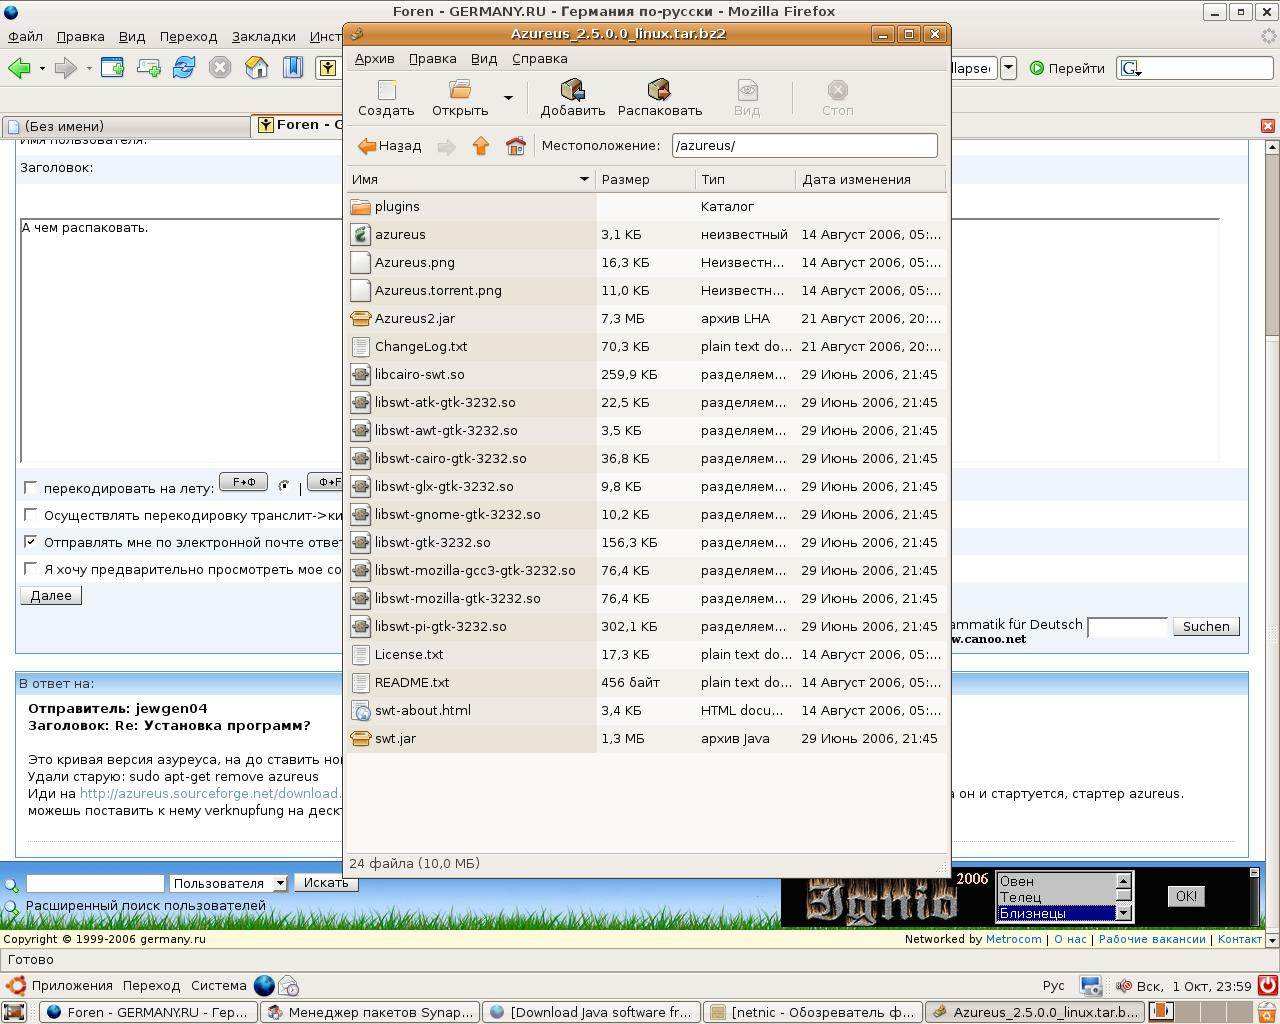The image size is (1280, 1024).
Task: Select Azureus2.jar archive file
Action: pos(646,318)
